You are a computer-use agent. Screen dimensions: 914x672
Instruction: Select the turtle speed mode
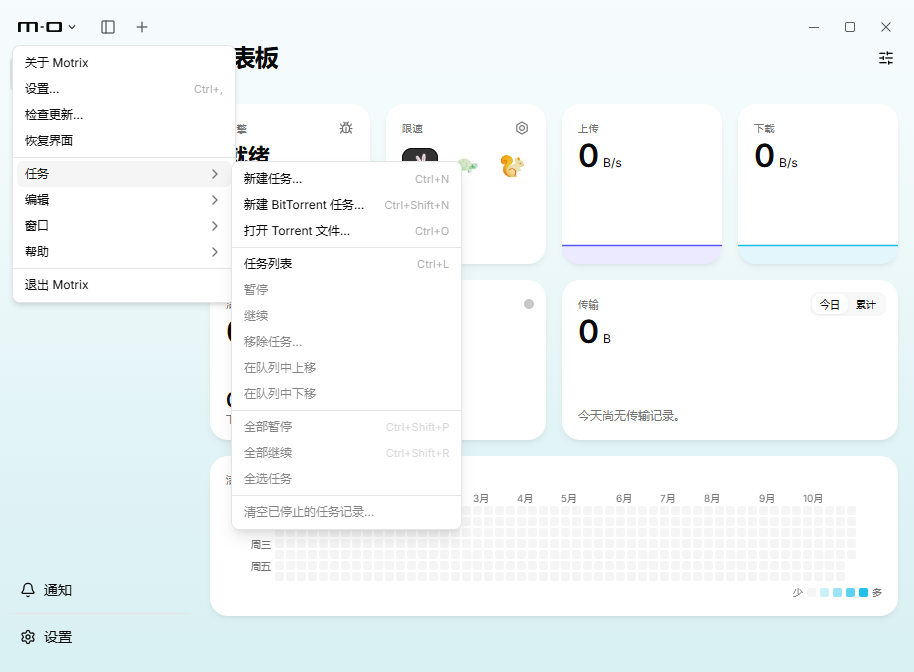click(467, 166)
